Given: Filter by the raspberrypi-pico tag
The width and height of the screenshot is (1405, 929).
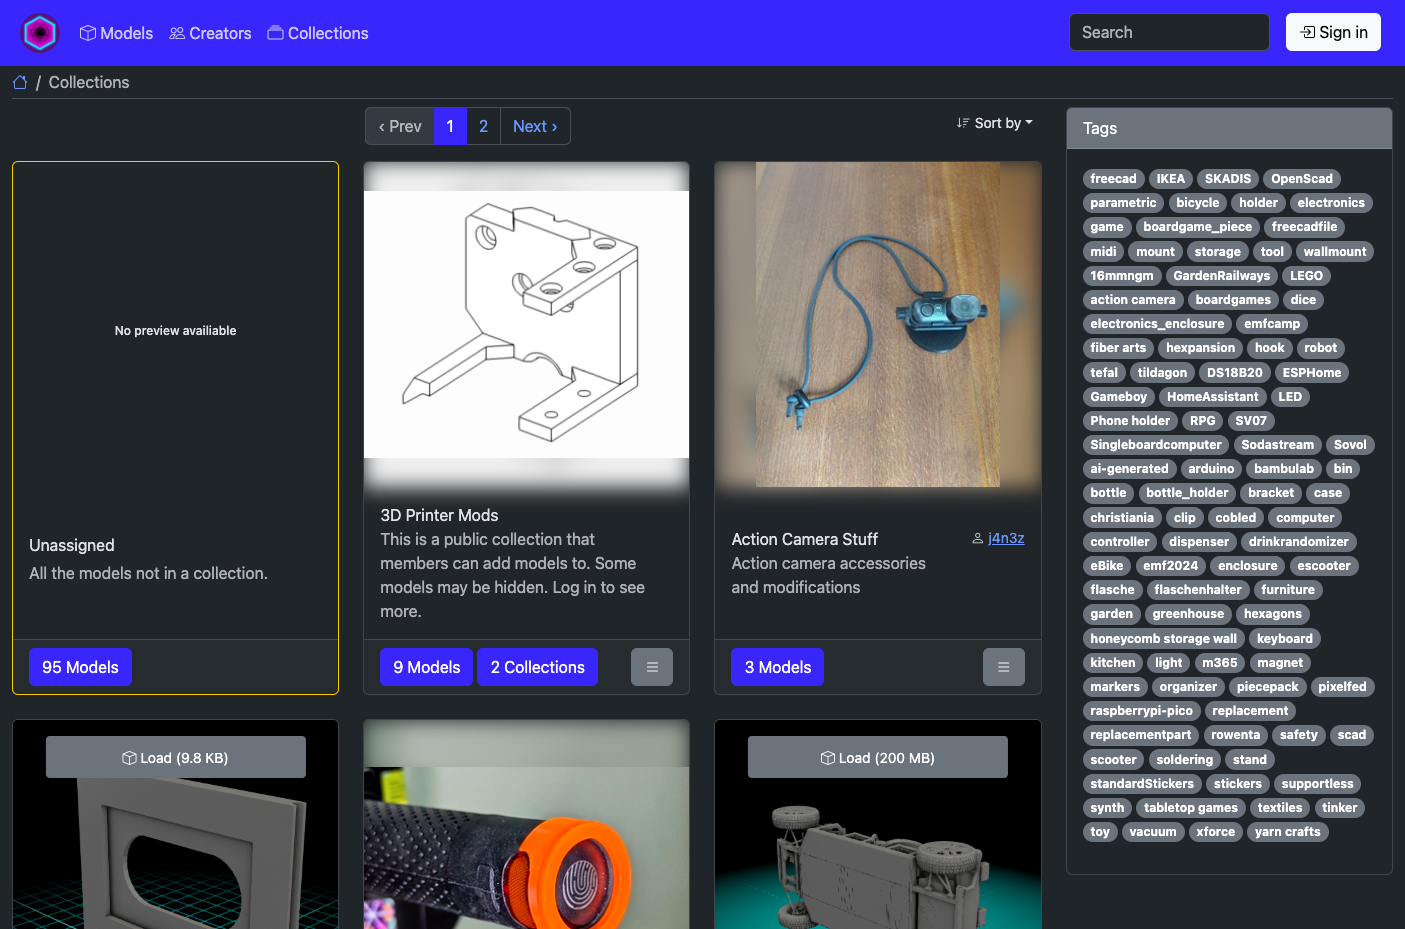Looking at the screenshot, I should 1141,711.
